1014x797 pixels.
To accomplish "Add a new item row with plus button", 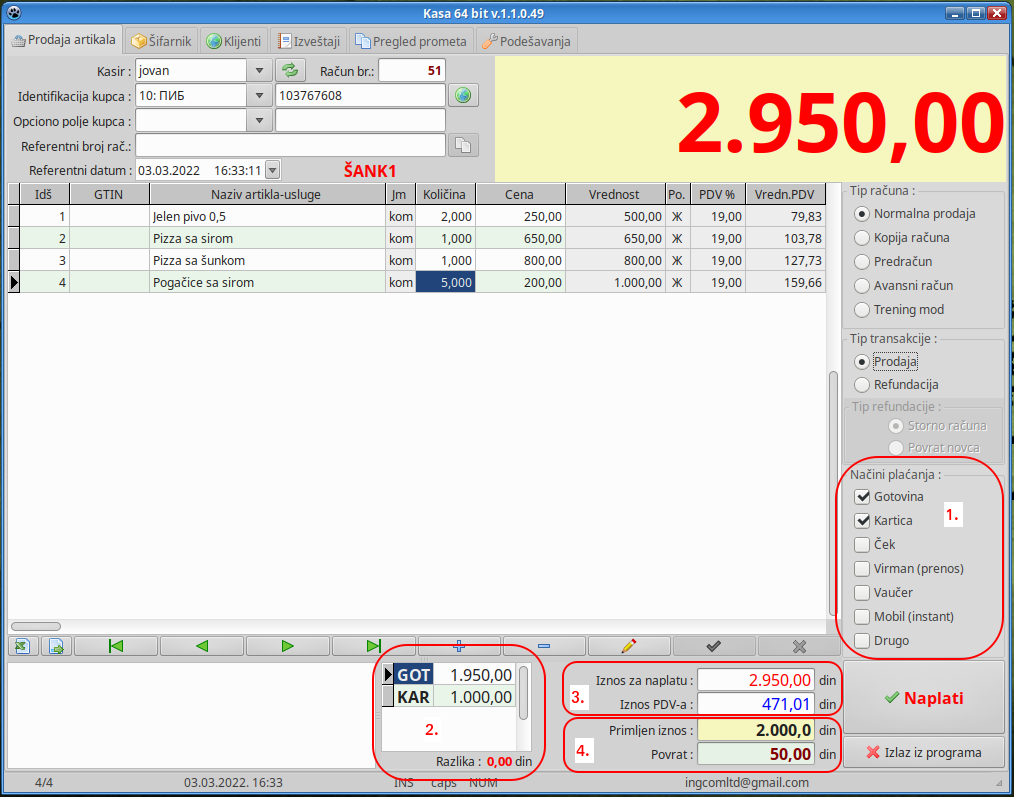I will coord(459,646).
